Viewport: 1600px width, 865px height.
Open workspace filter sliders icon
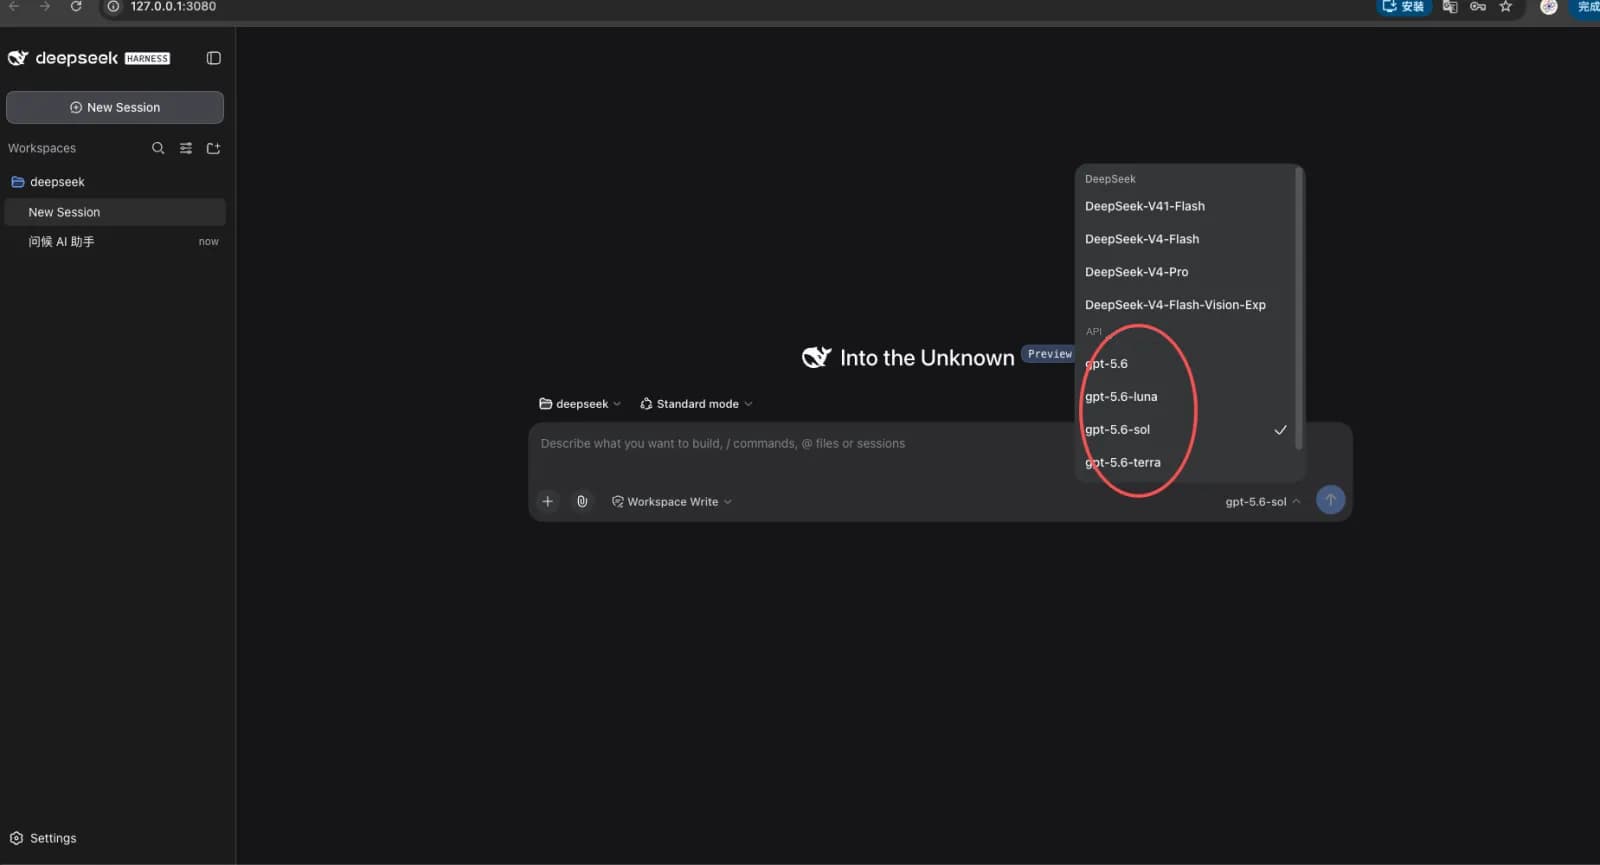pyautogui.click(x=186, y=148)
